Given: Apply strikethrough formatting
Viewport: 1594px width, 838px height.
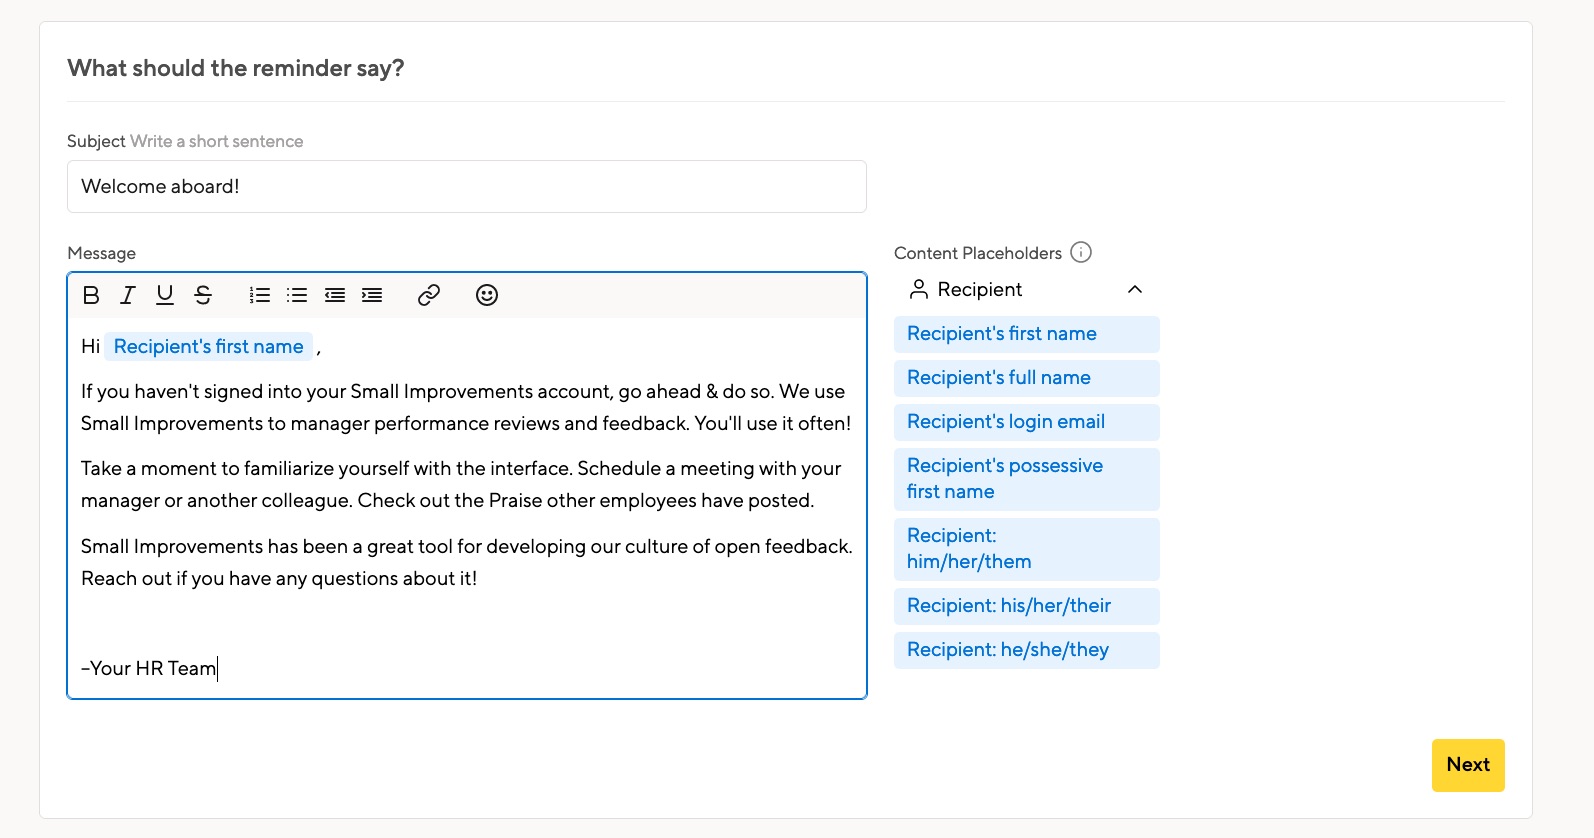Looking at the screenshot, I should (x=203, y=295).
